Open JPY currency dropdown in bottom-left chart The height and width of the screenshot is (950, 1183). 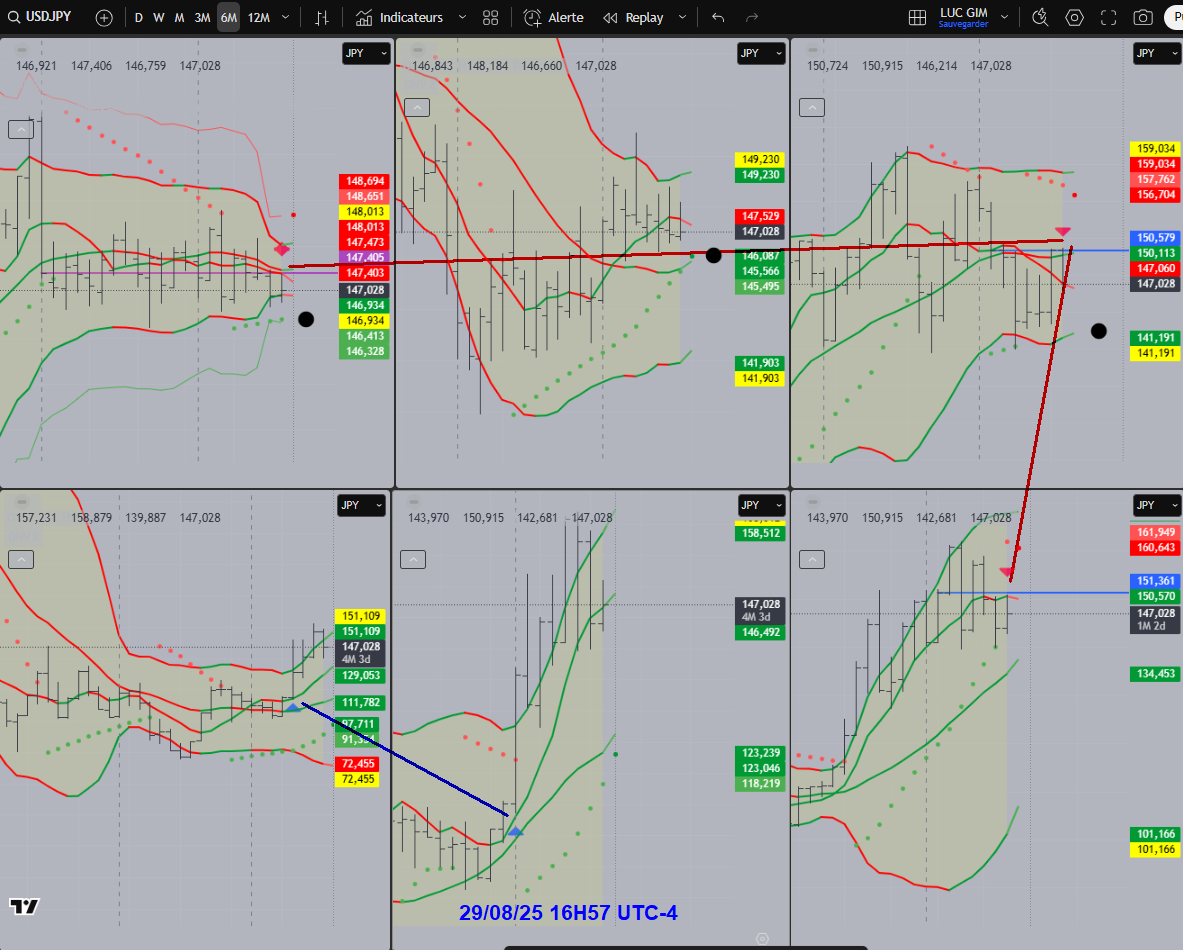pos(361,505)
